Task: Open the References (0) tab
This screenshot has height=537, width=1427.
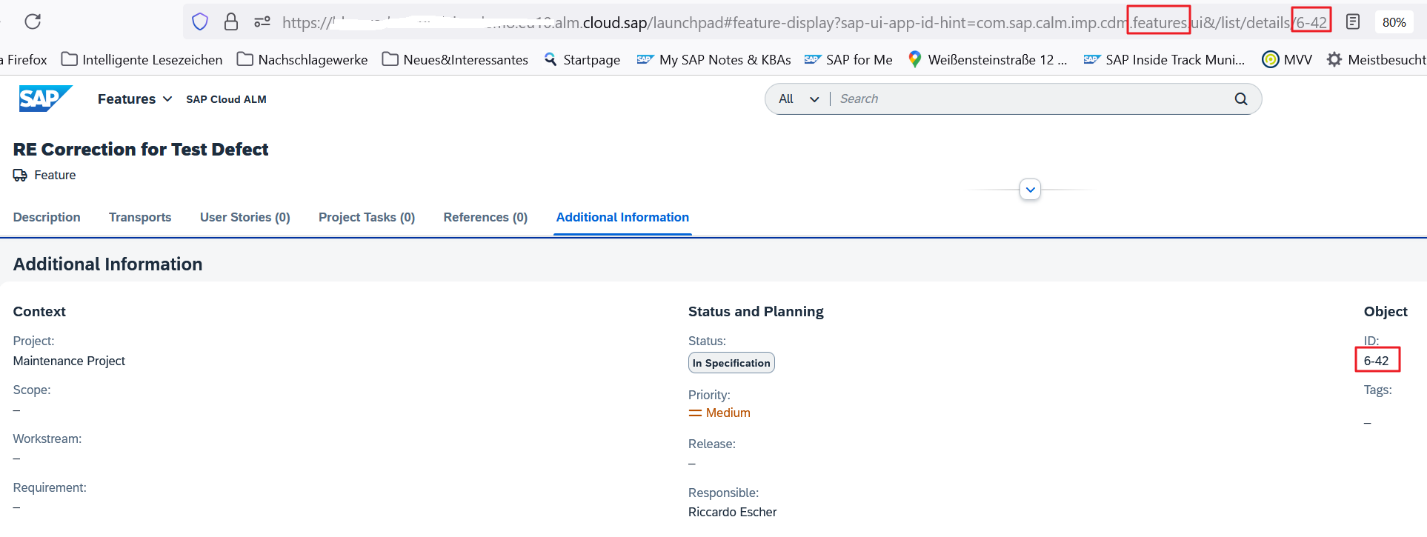Action: point(485,217)
